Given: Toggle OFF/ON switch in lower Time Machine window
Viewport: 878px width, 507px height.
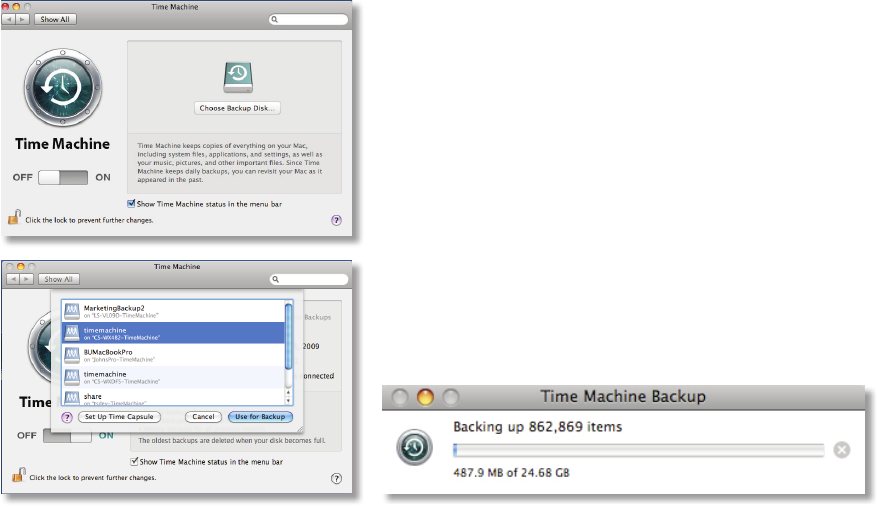Looking at the screenshot, I should pyautogui.click(x=67, y=436).
